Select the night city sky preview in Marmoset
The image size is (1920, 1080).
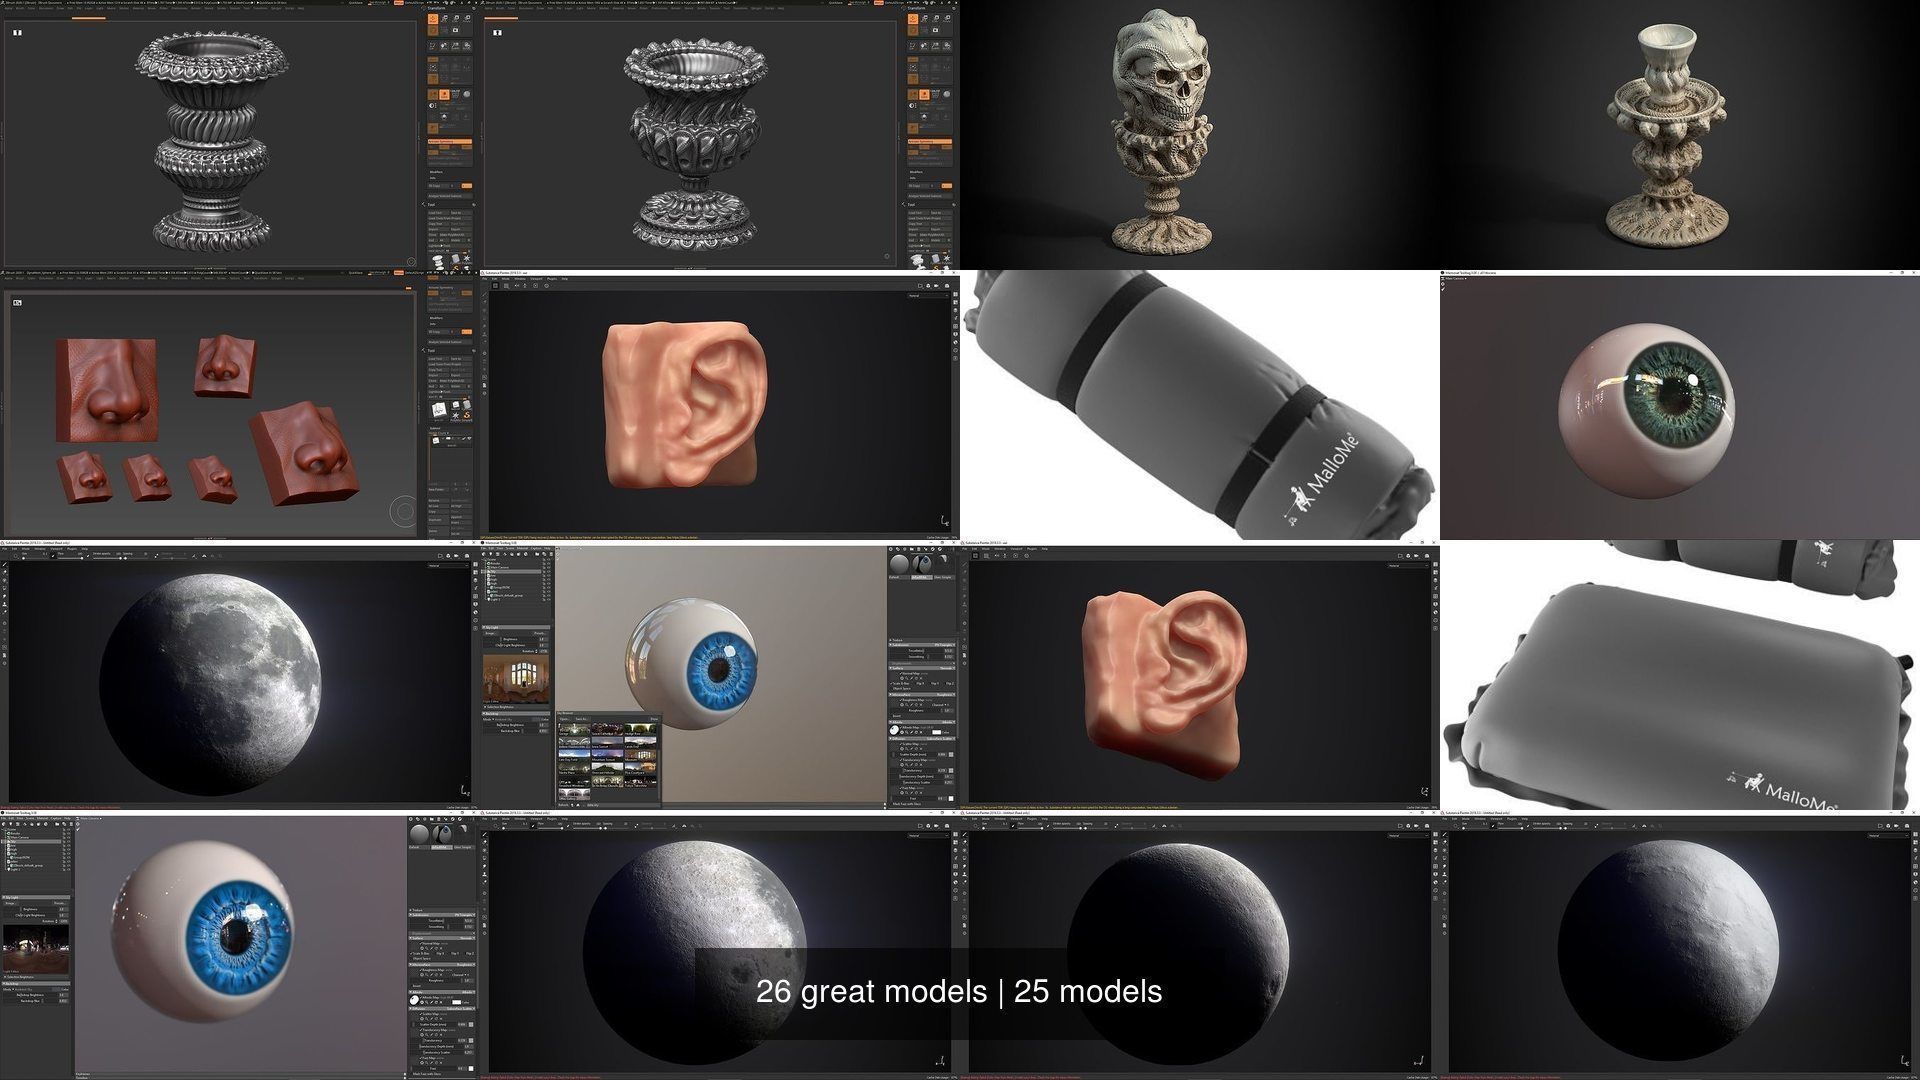(x=36, y=948)
